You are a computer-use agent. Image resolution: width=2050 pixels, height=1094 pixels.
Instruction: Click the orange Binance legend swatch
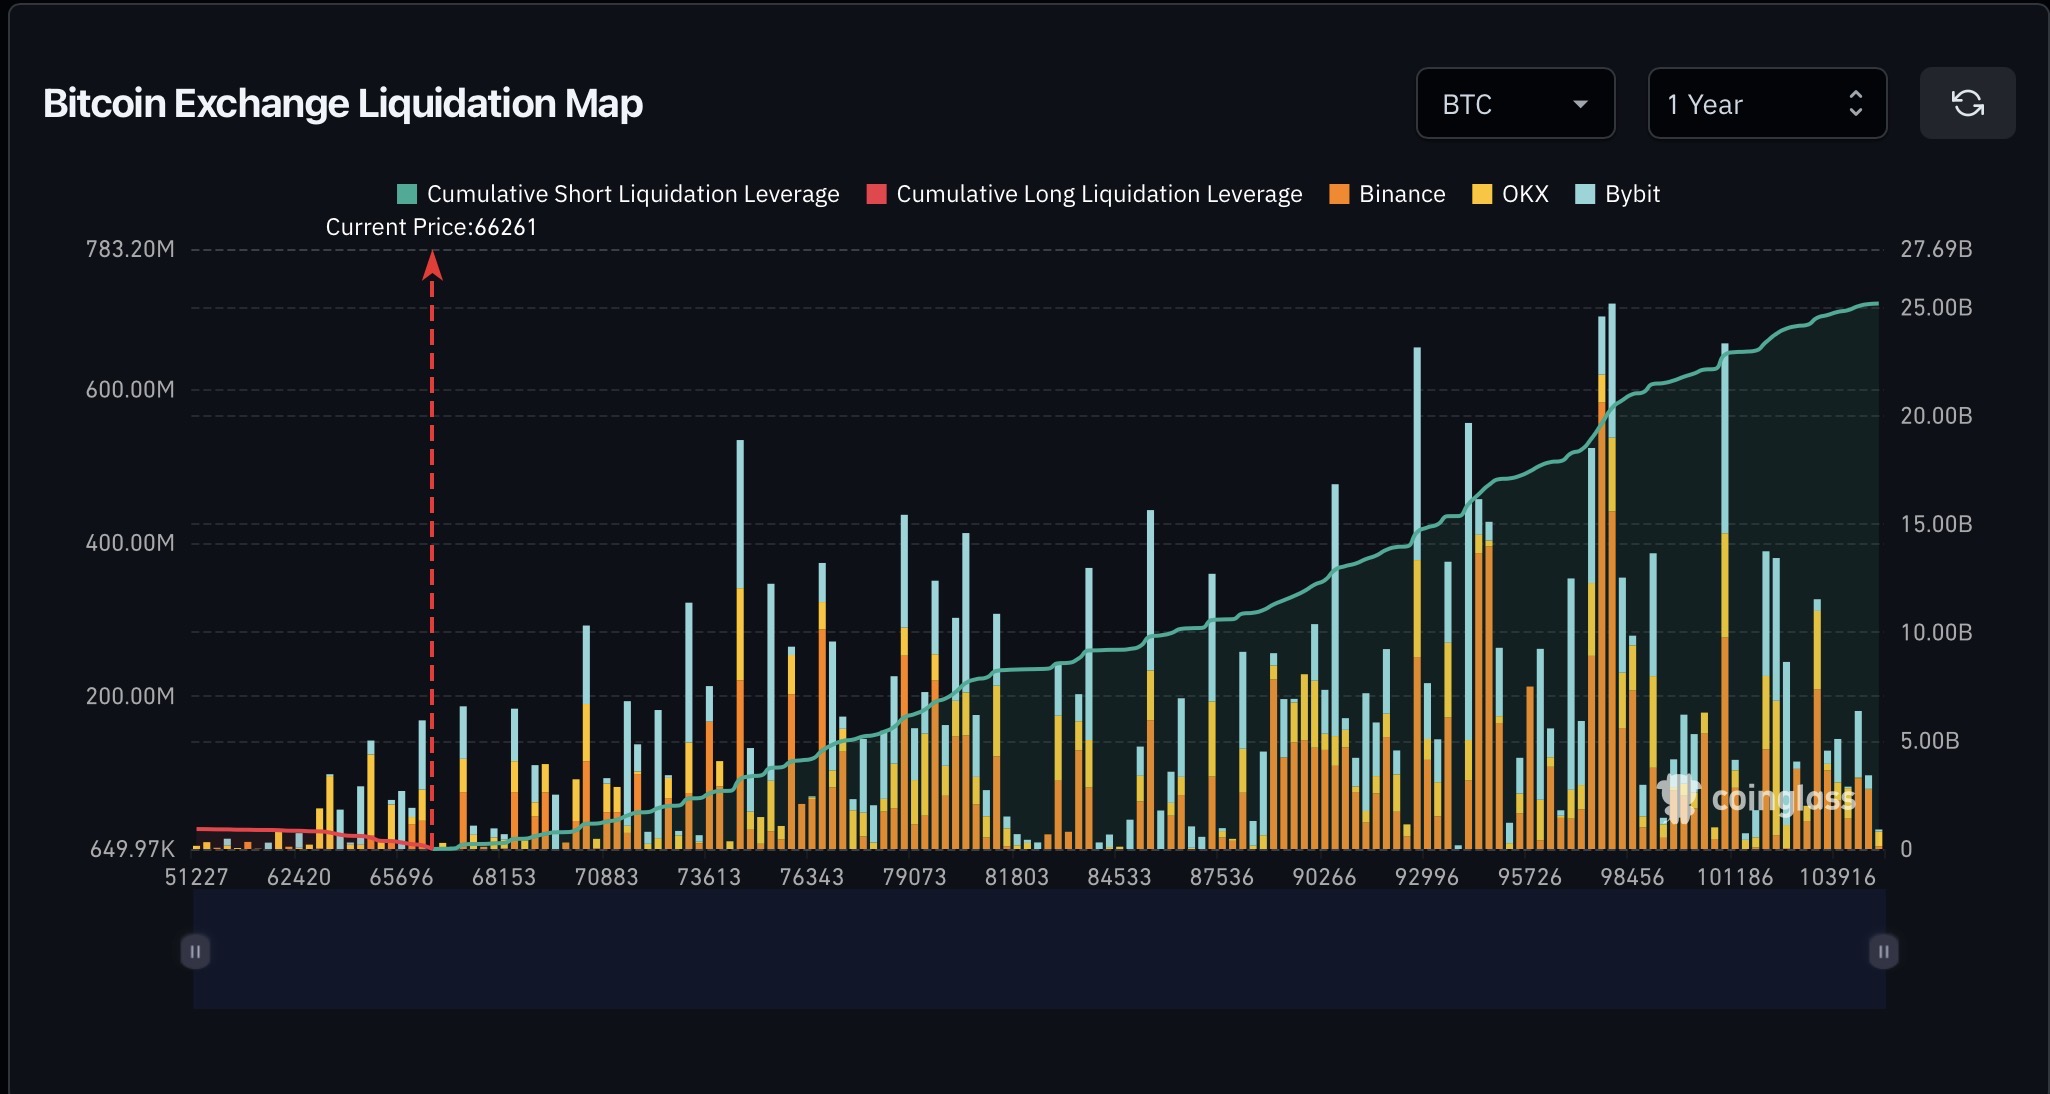(x=1339, y=194)
